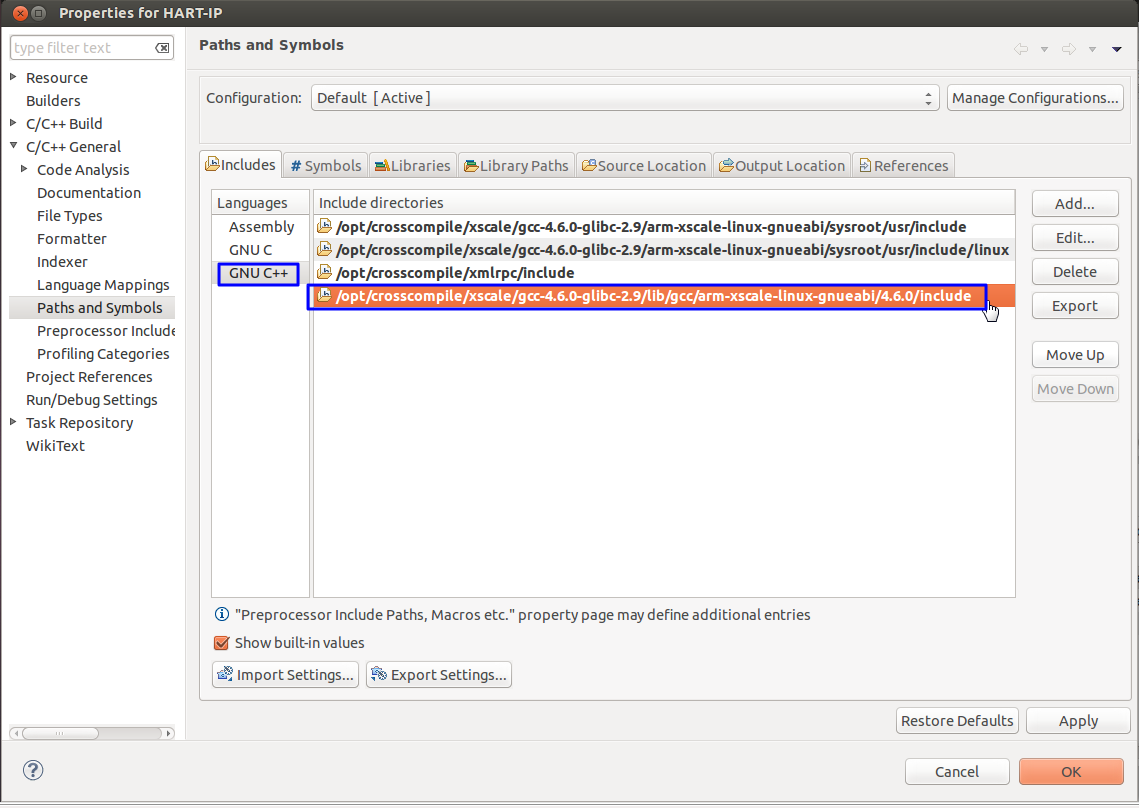Click the file icon beside the xmlrpc include entry

324,272
